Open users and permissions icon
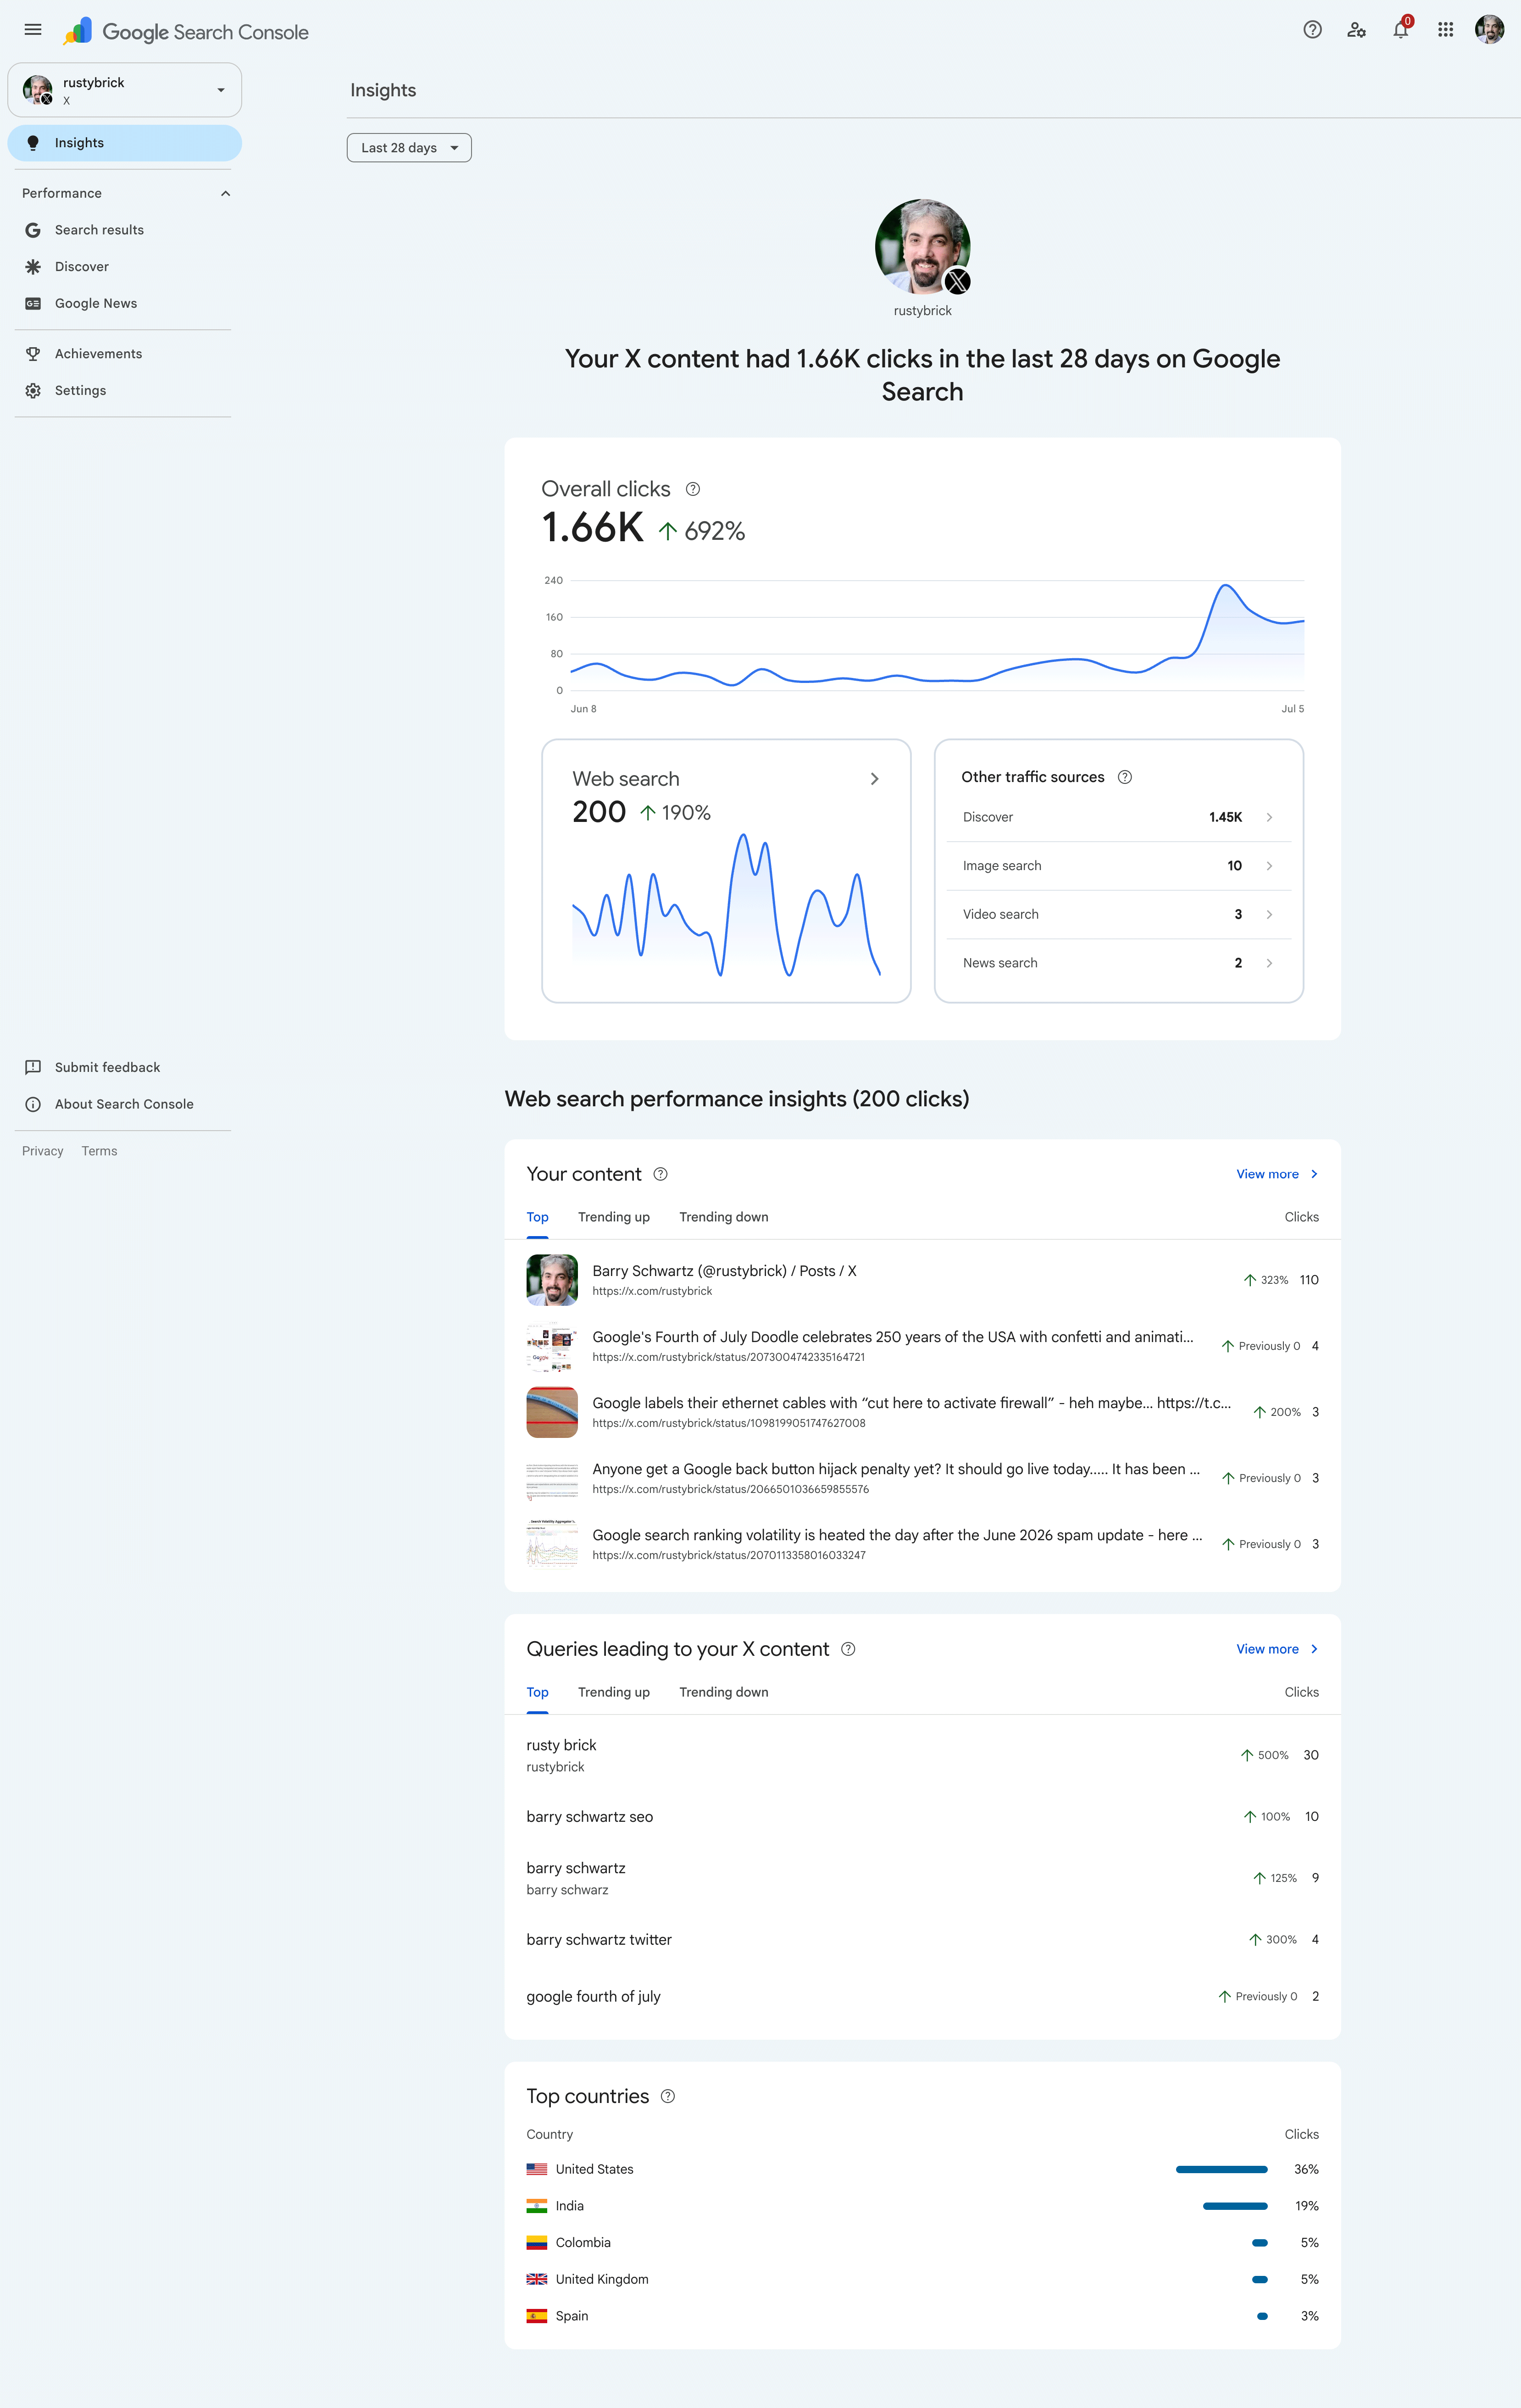The width and height of the screenshot is (1521, 2408). (1356, 30)
